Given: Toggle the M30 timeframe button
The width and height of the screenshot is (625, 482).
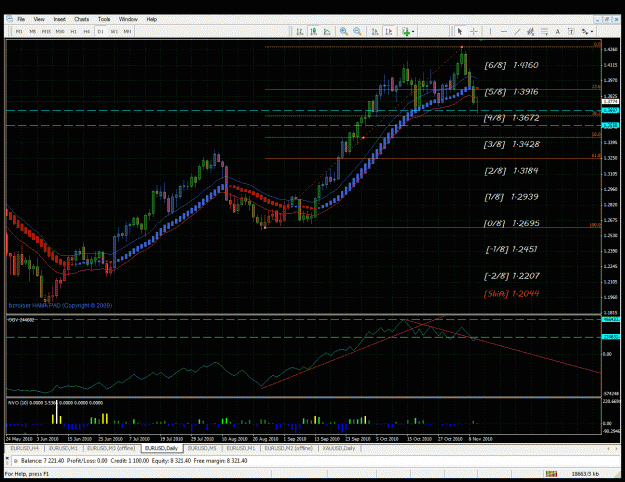Looking at the screenshot, I should point(60,31).
